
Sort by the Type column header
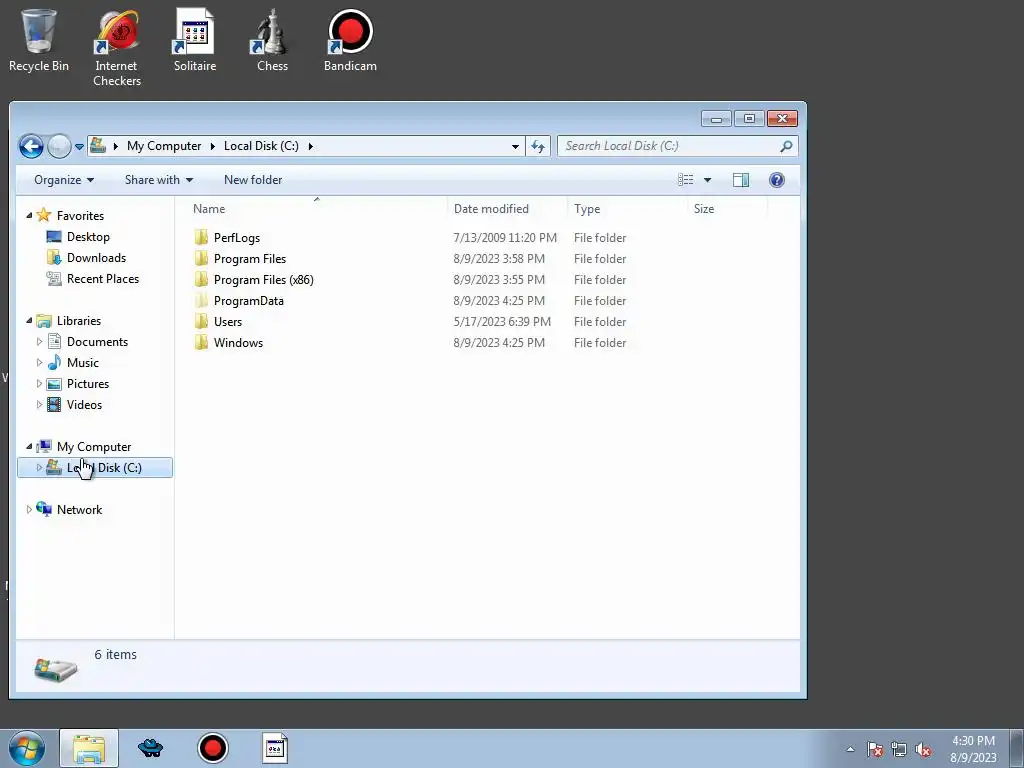627,208
